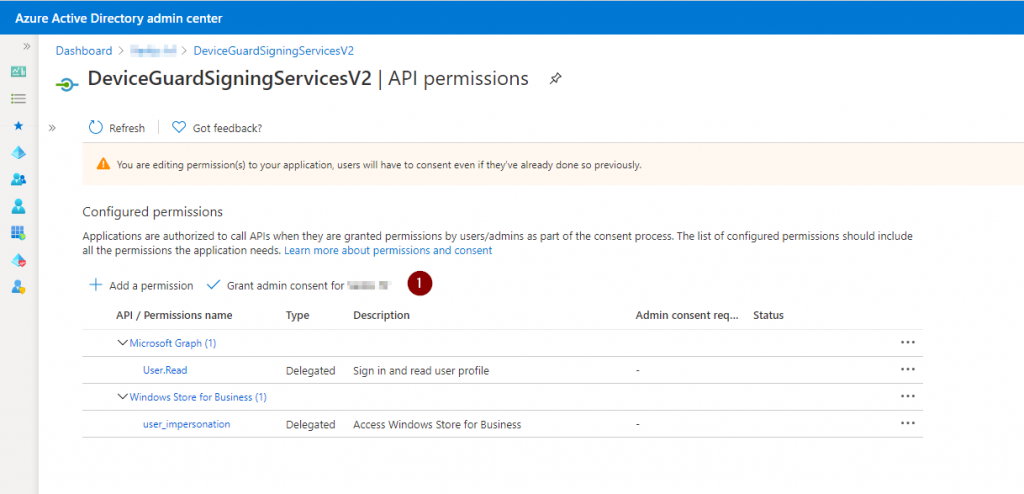
Task: Click the Refresh label in the toolbar
Action: [127, 128]
